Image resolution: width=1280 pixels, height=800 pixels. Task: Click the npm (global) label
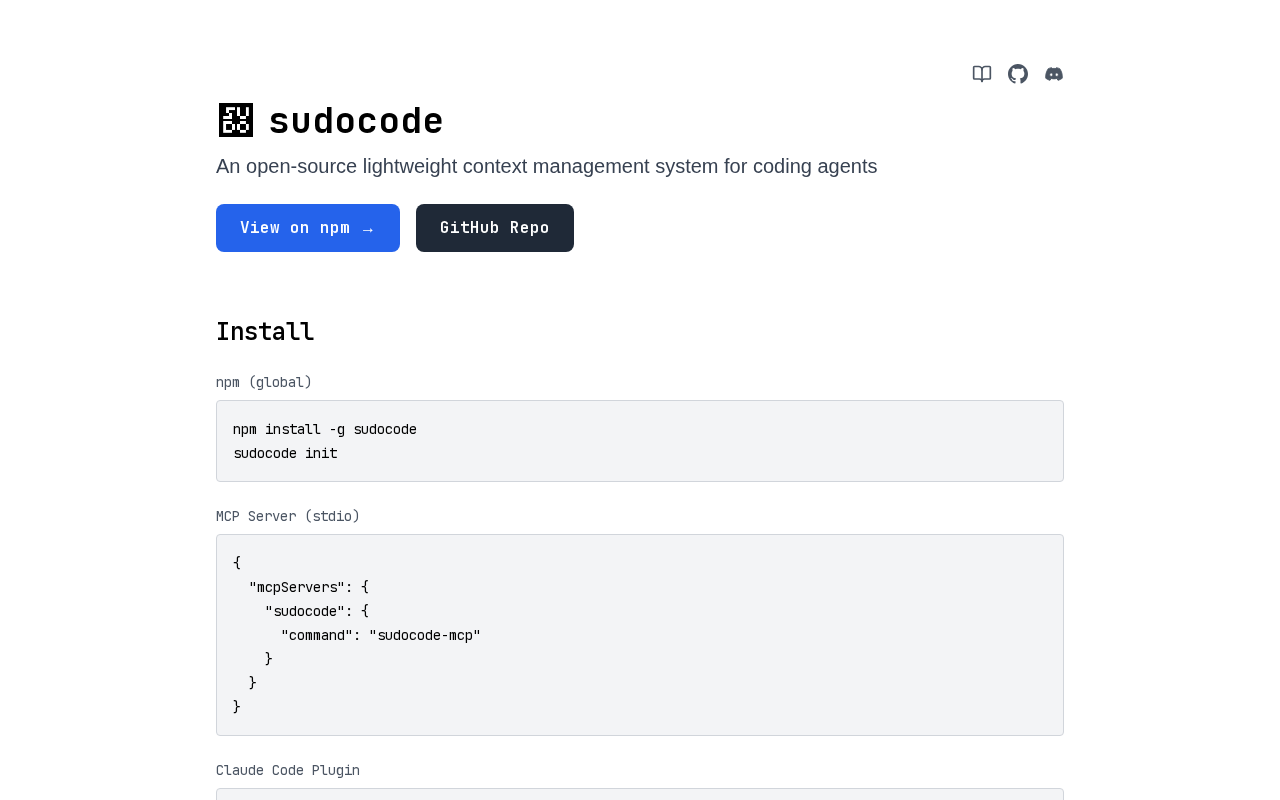coord(264,382)
